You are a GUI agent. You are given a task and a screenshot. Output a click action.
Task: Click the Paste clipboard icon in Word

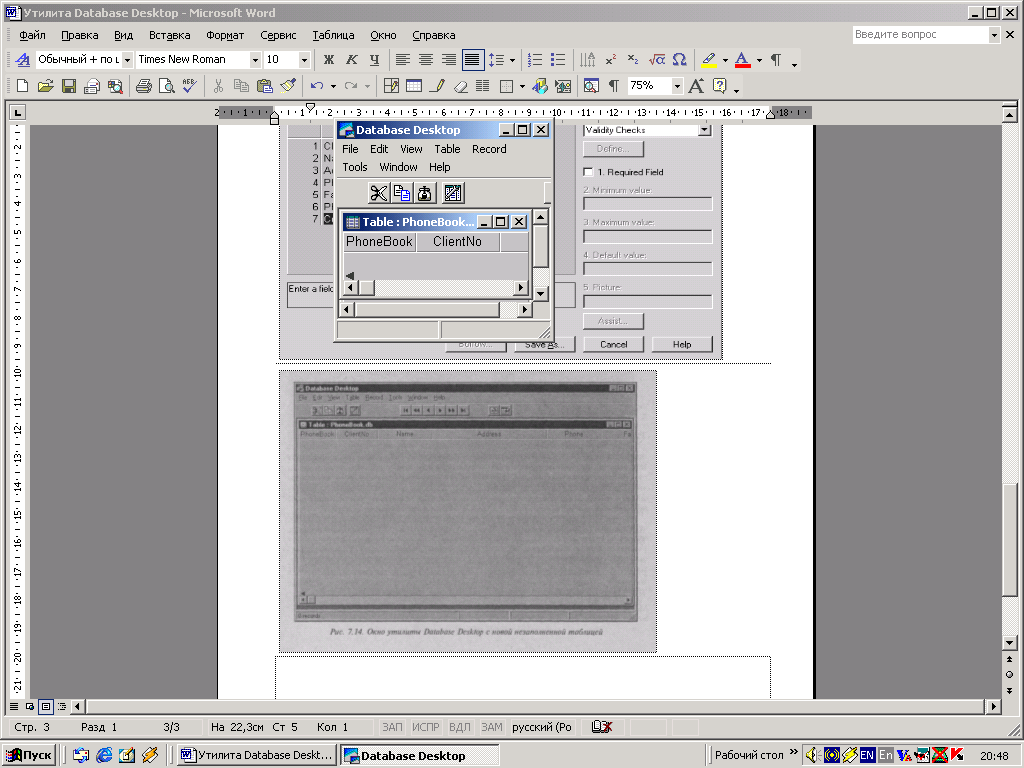(x=264, y=86)
